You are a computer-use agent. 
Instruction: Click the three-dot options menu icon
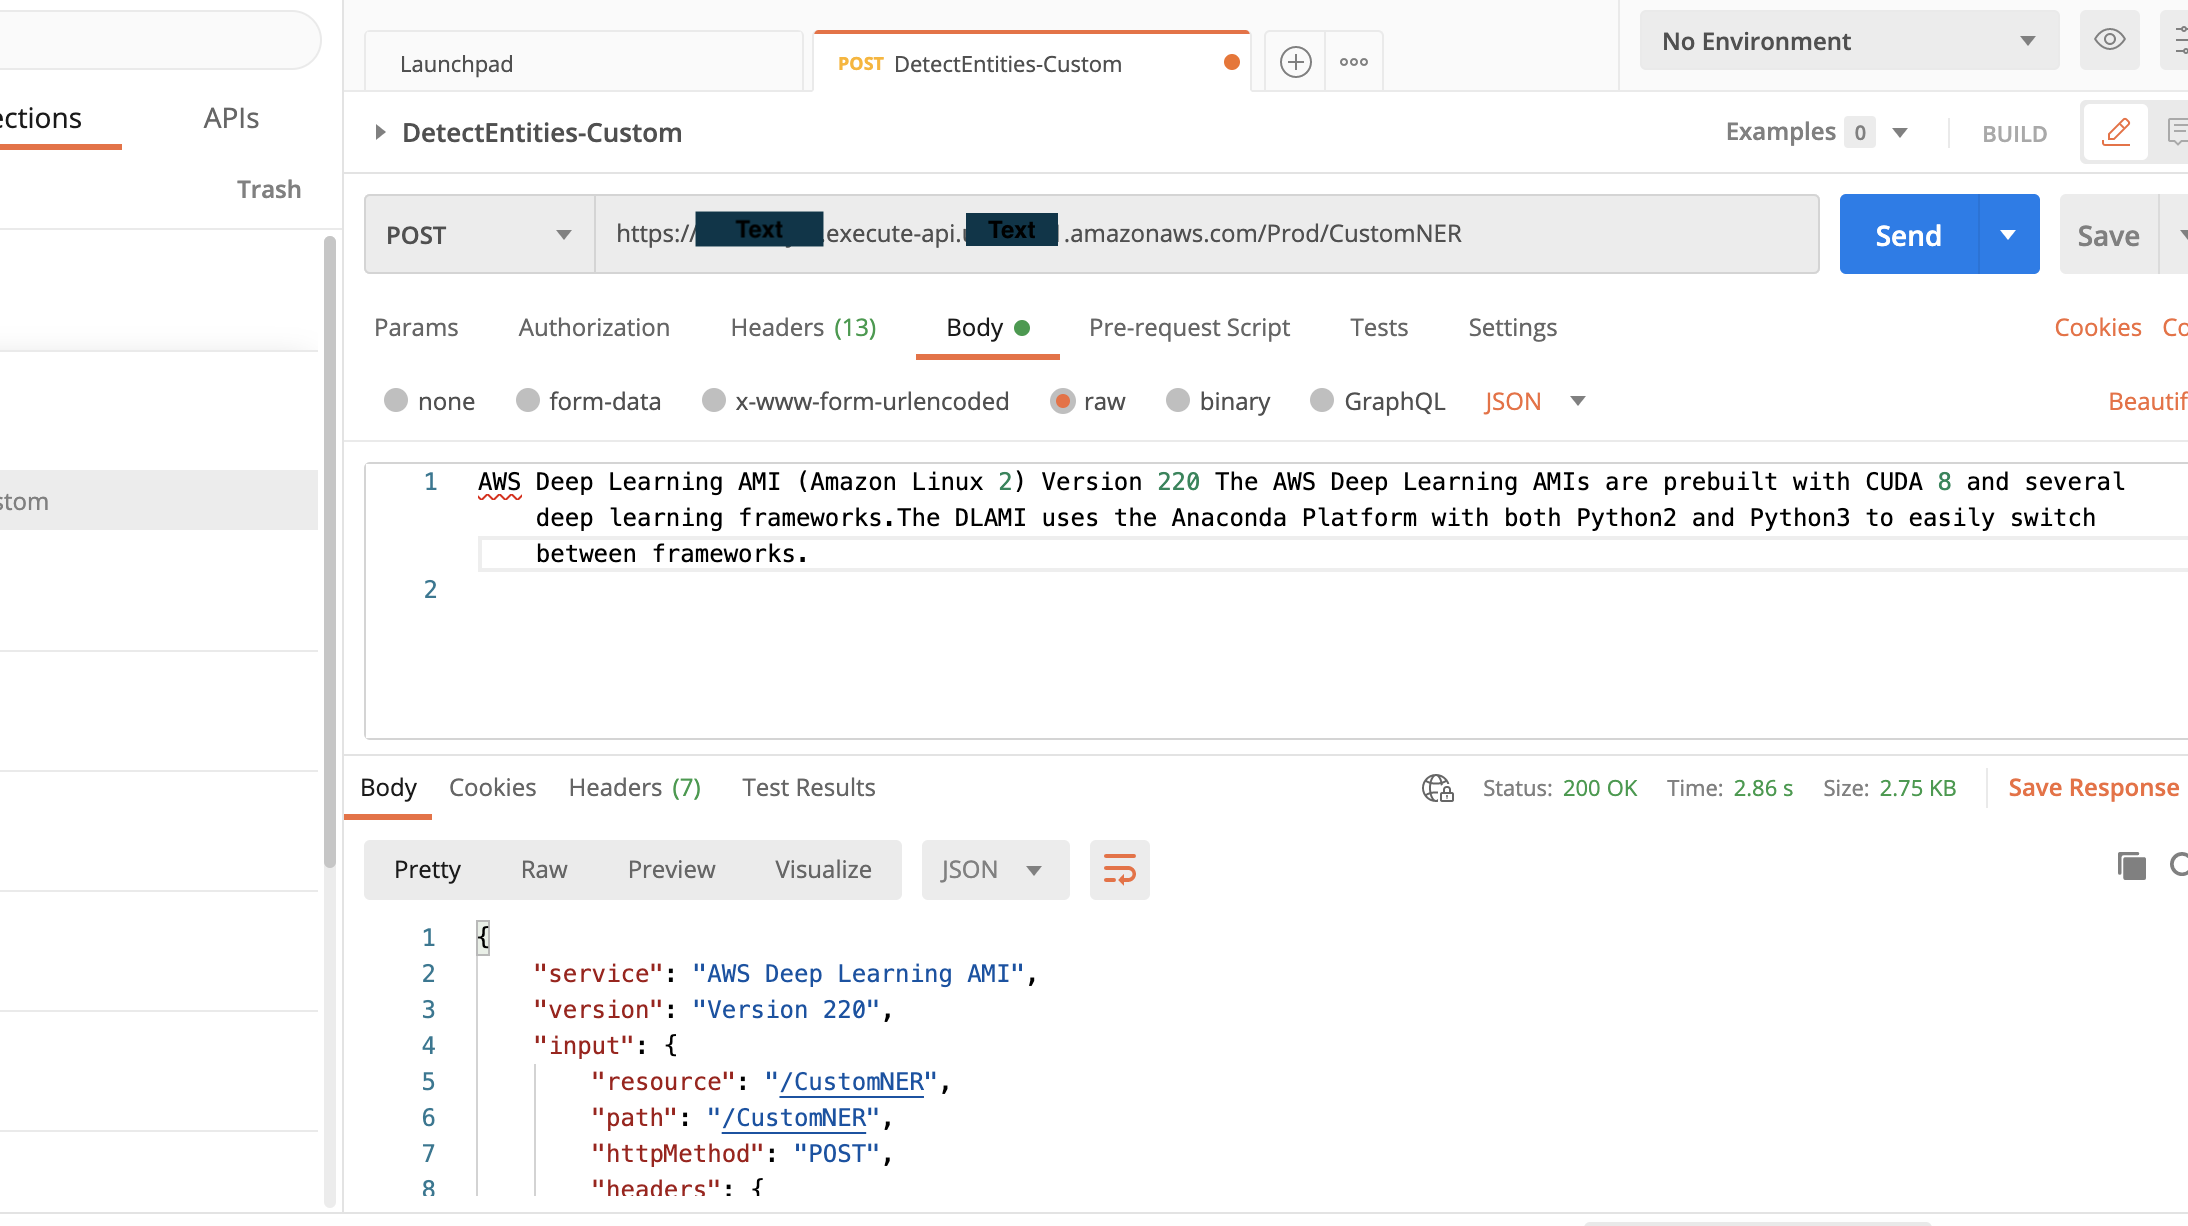click(1354, 62)
